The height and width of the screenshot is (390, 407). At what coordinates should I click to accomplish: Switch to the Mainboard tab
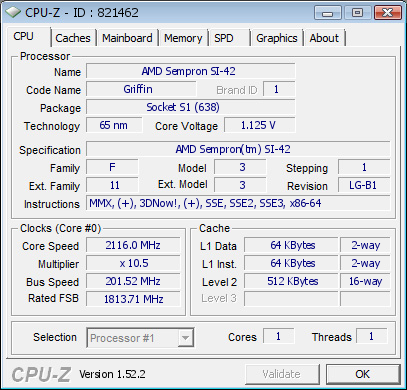click(x=127, y=38)
